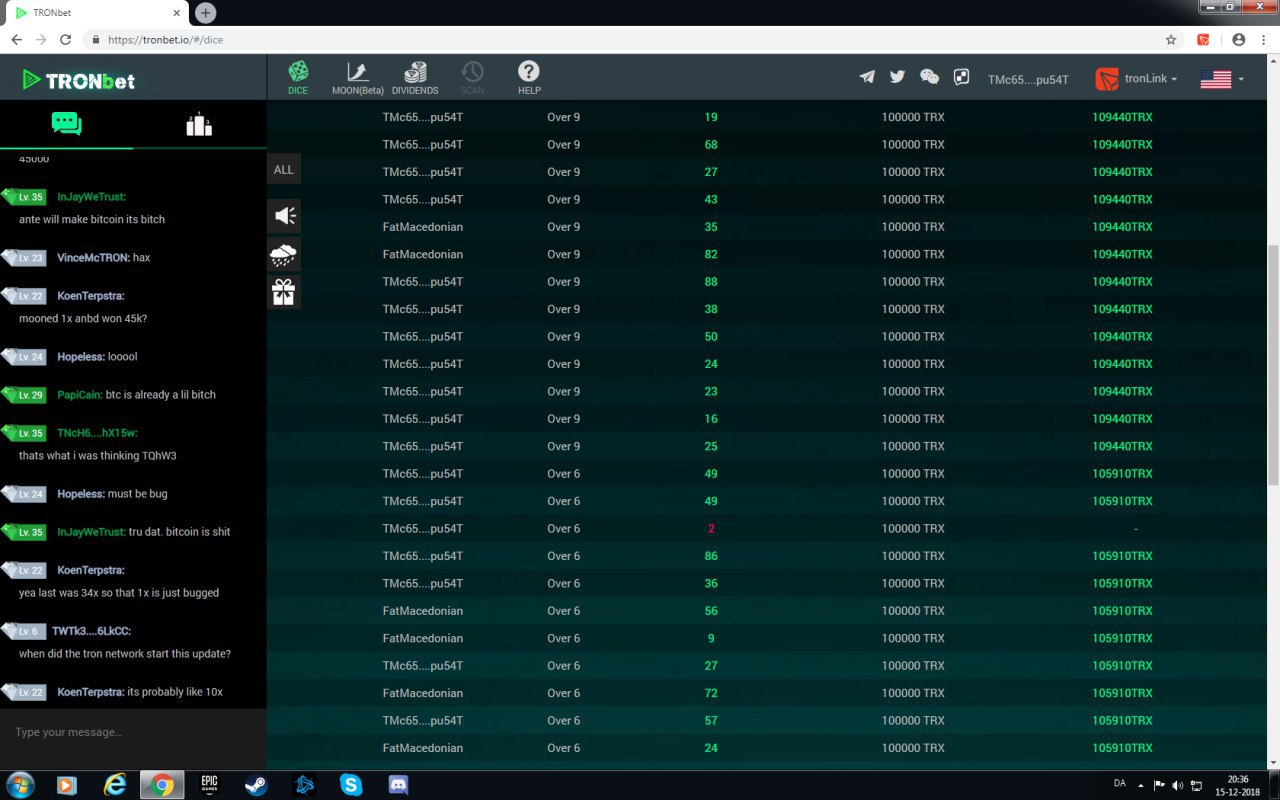Viewport: 1280px width, 800px height.
Task: Click the gift box icon
Action: pos(284,292)
